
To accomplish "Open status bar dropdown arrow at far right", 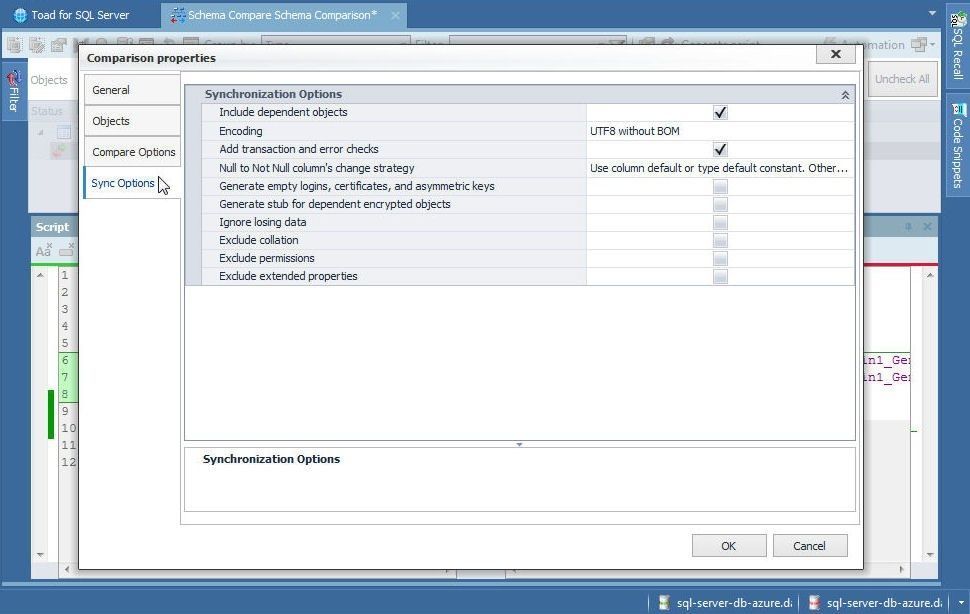I will click(960, 602).
